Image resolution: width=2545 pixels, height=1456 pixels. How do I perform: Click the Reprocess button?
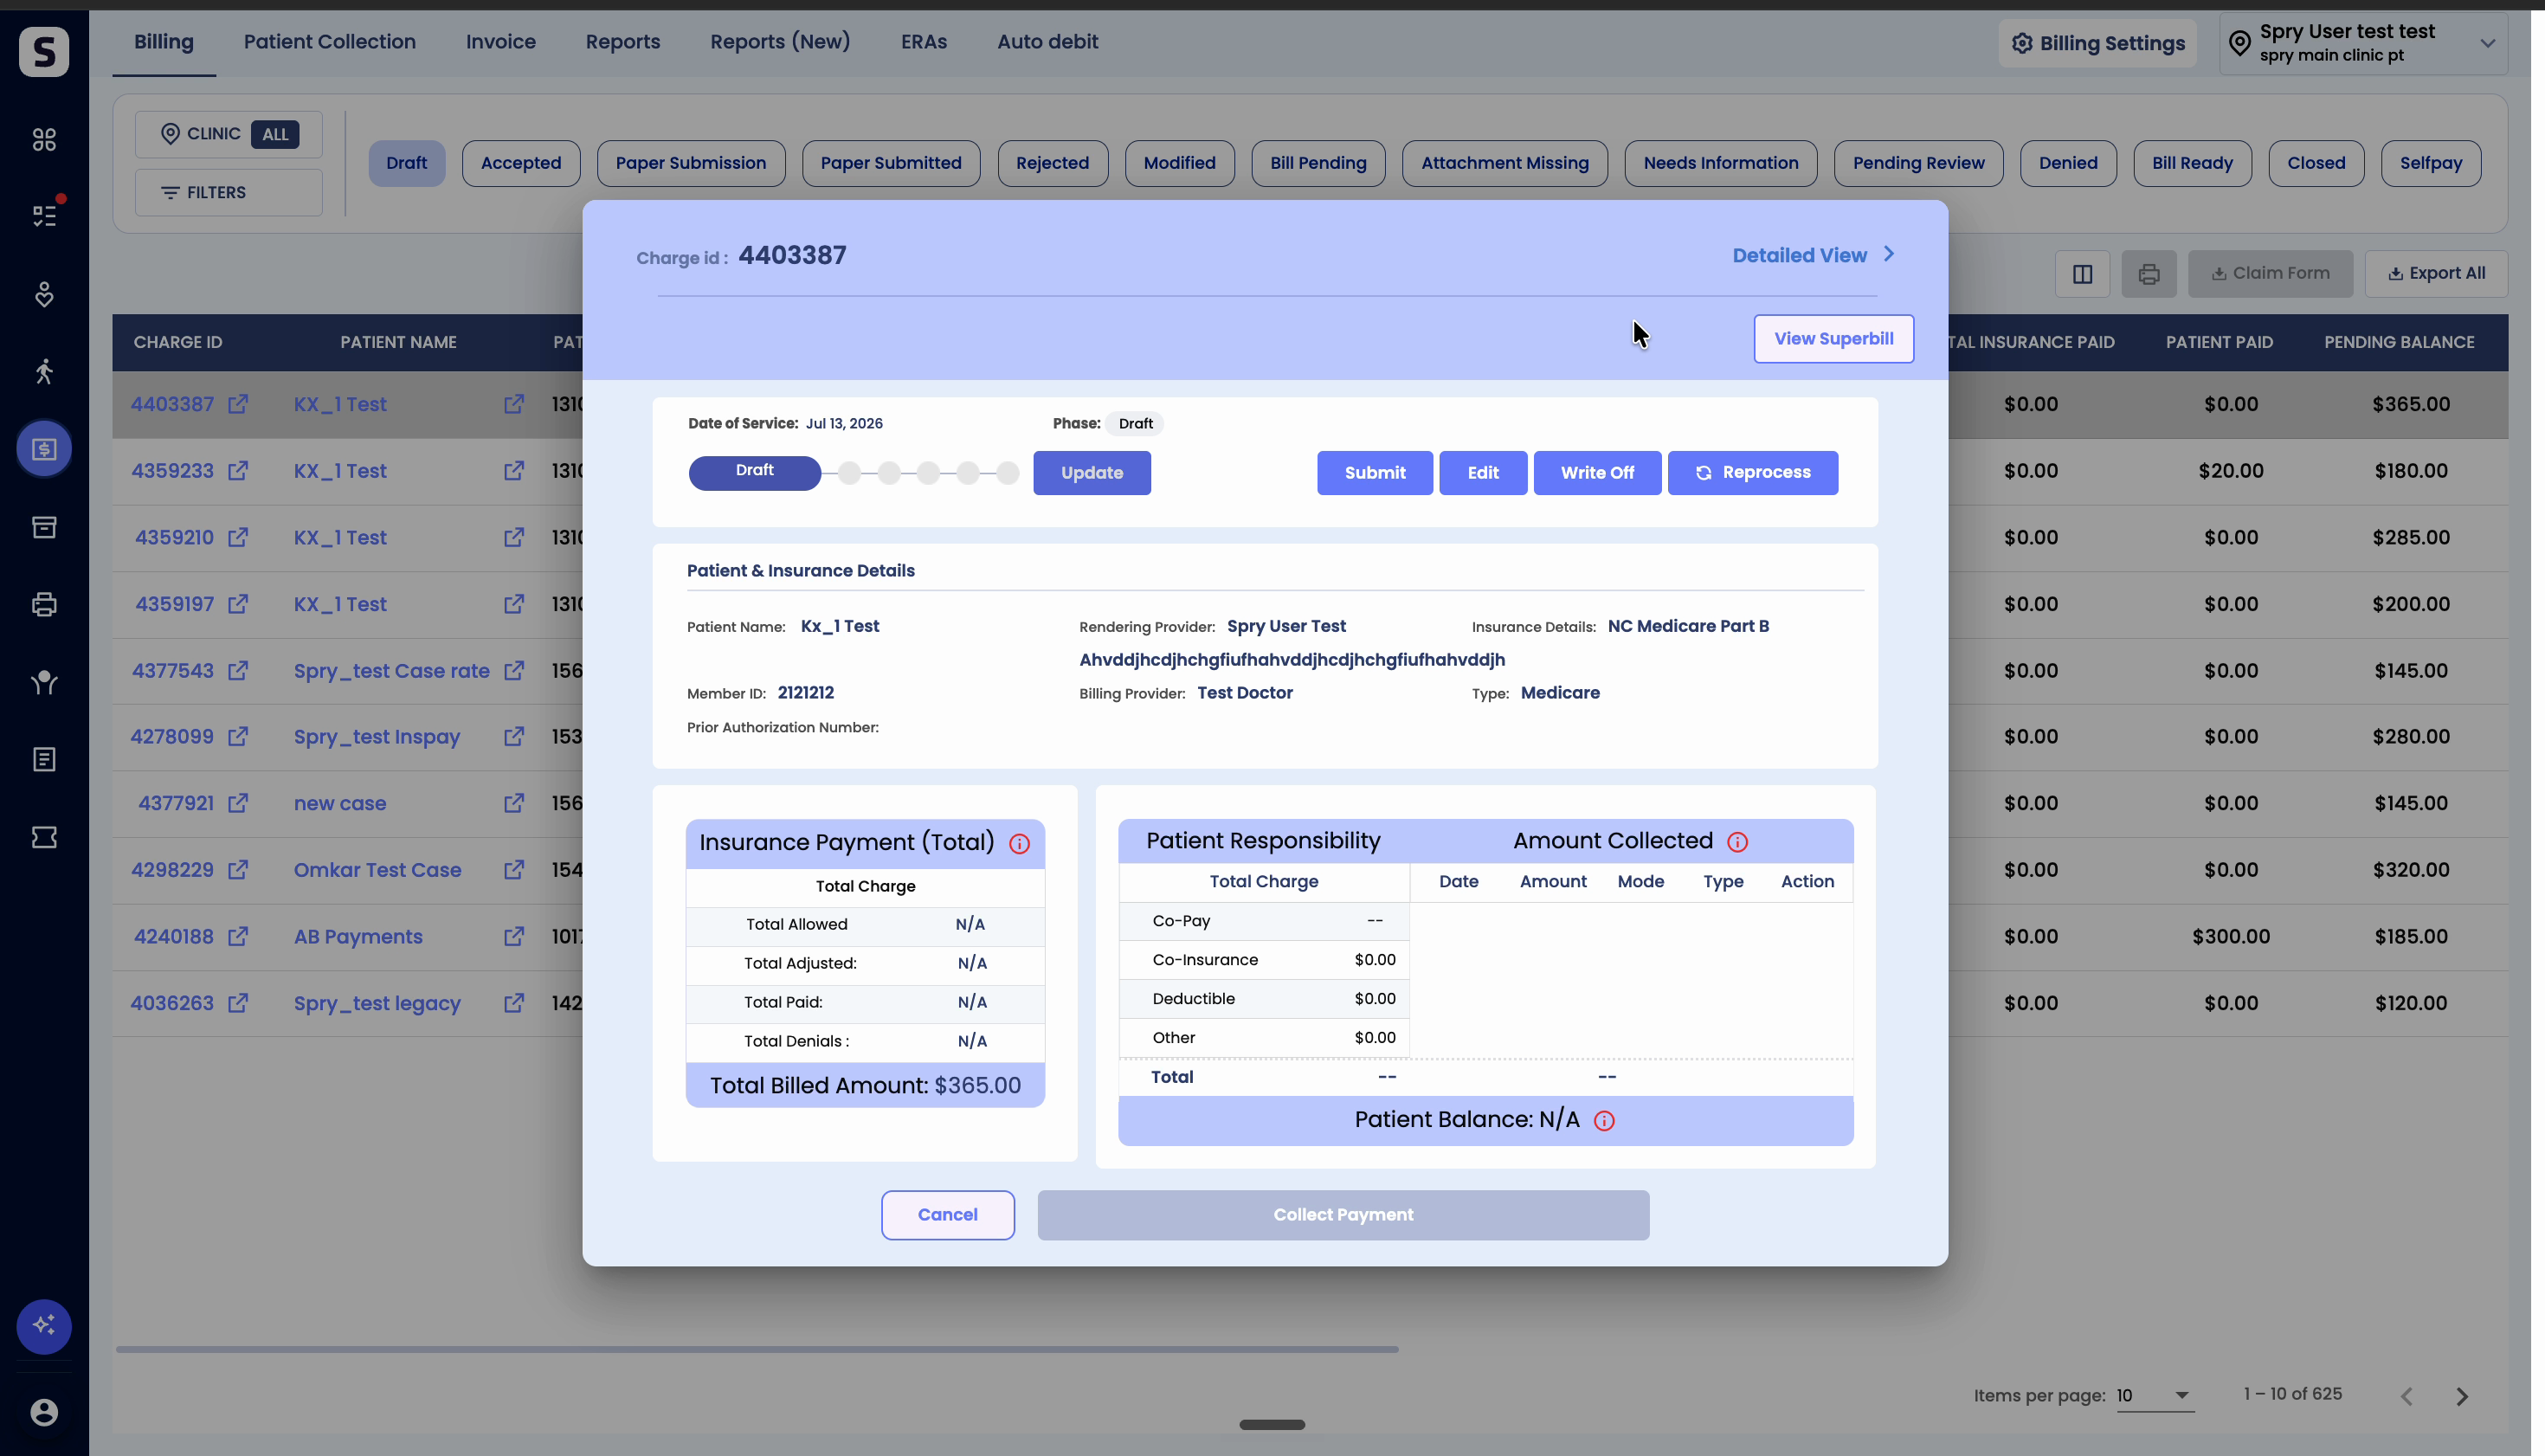1752,472
